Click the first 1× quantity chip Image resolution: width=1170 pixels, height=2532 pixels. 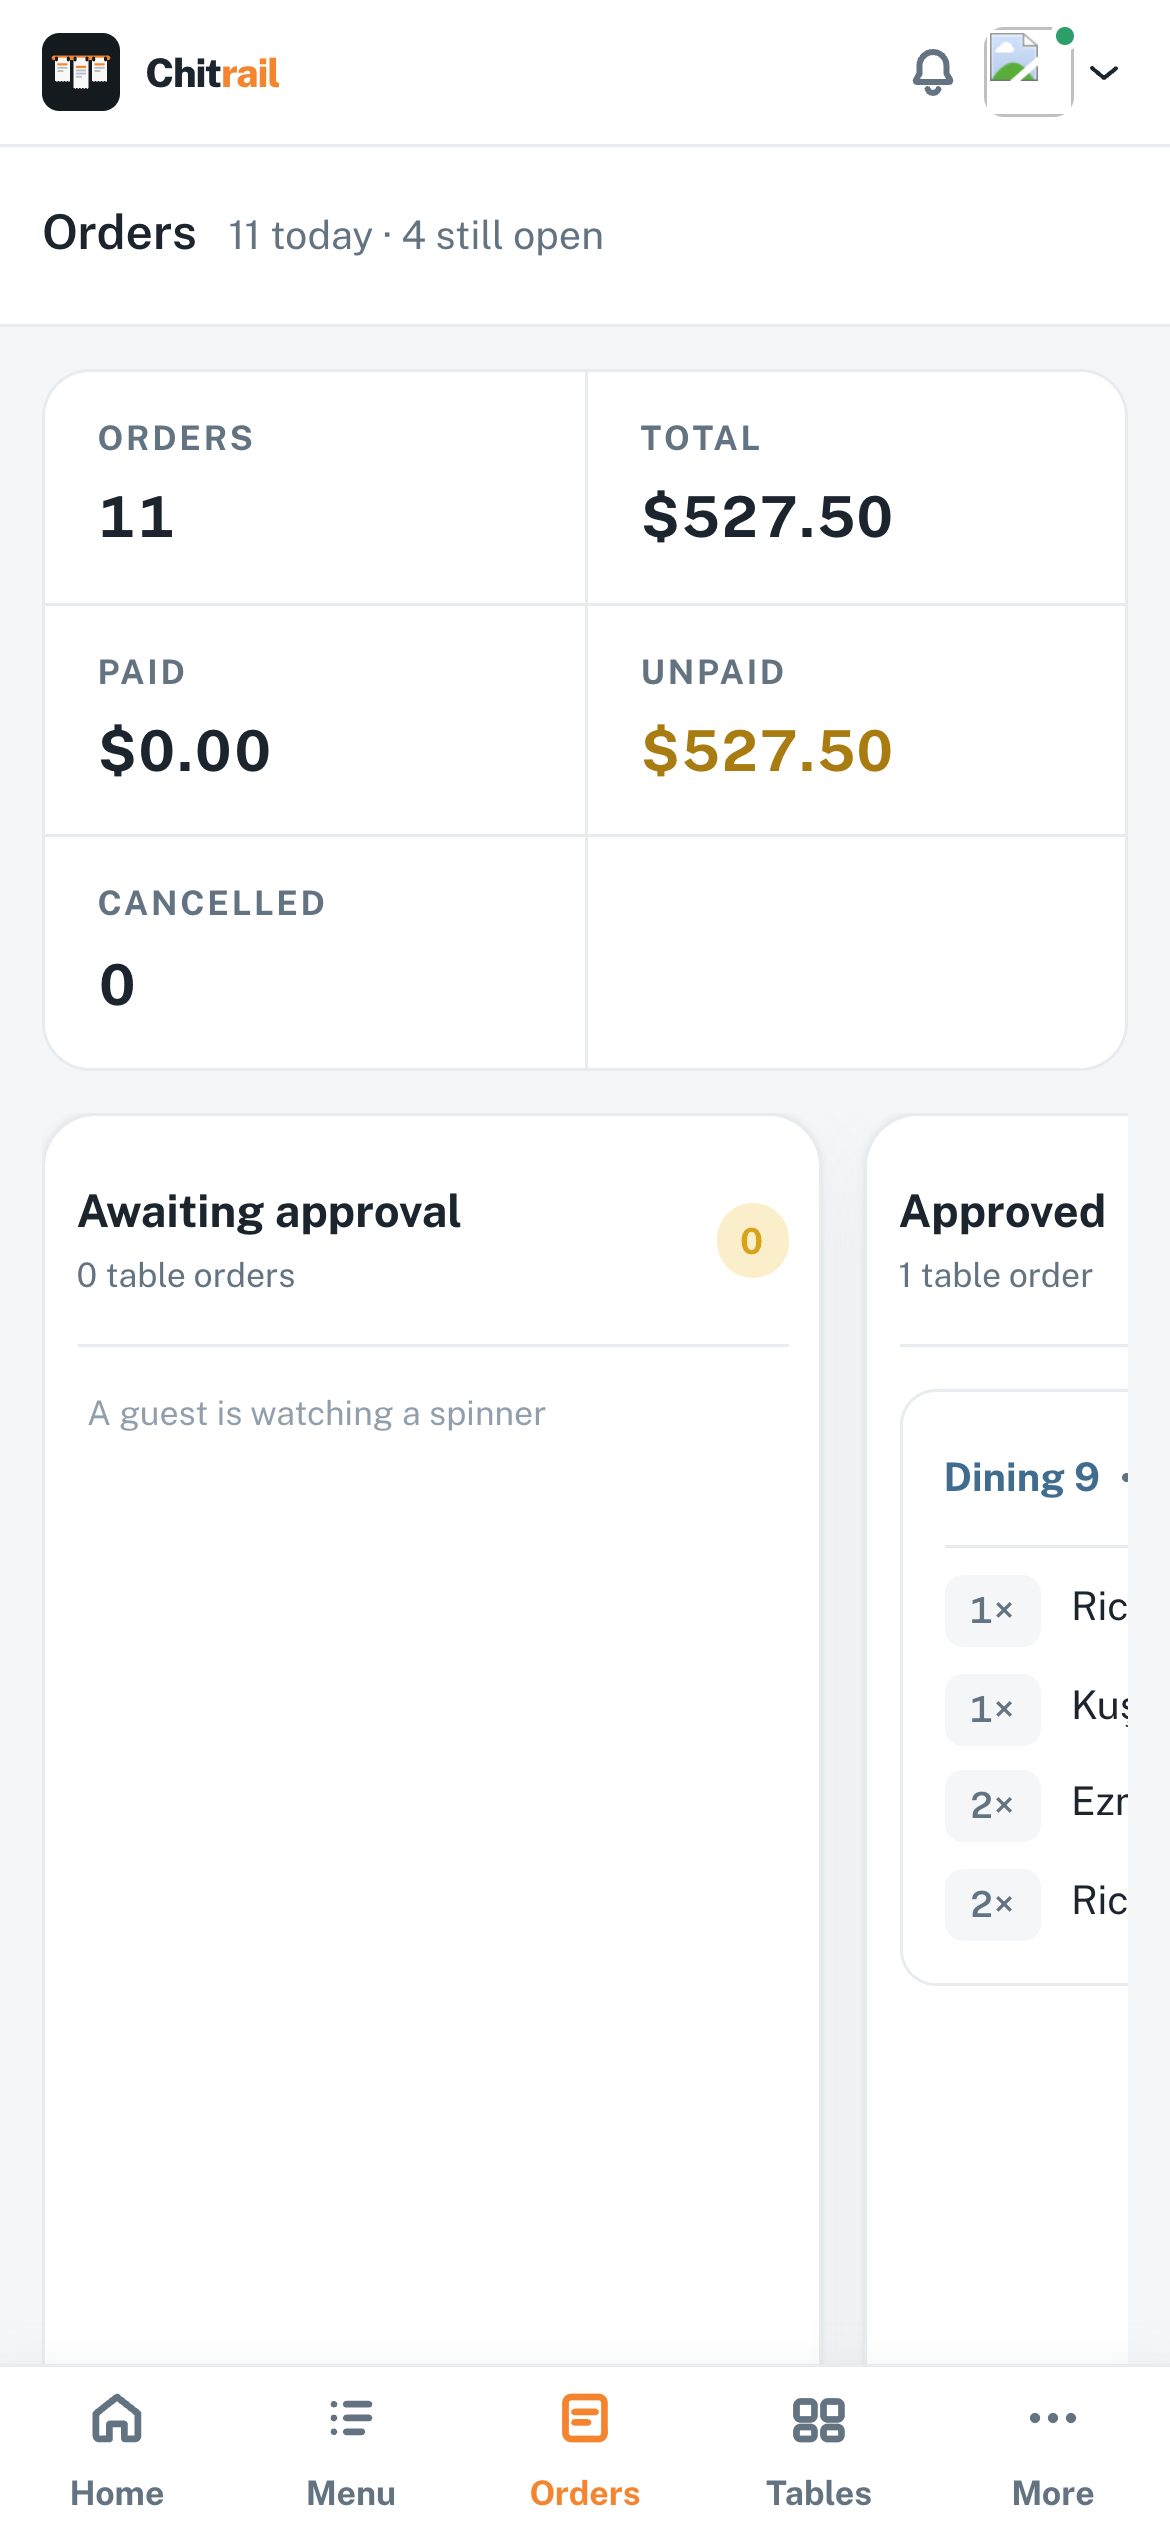[992, 1610]
